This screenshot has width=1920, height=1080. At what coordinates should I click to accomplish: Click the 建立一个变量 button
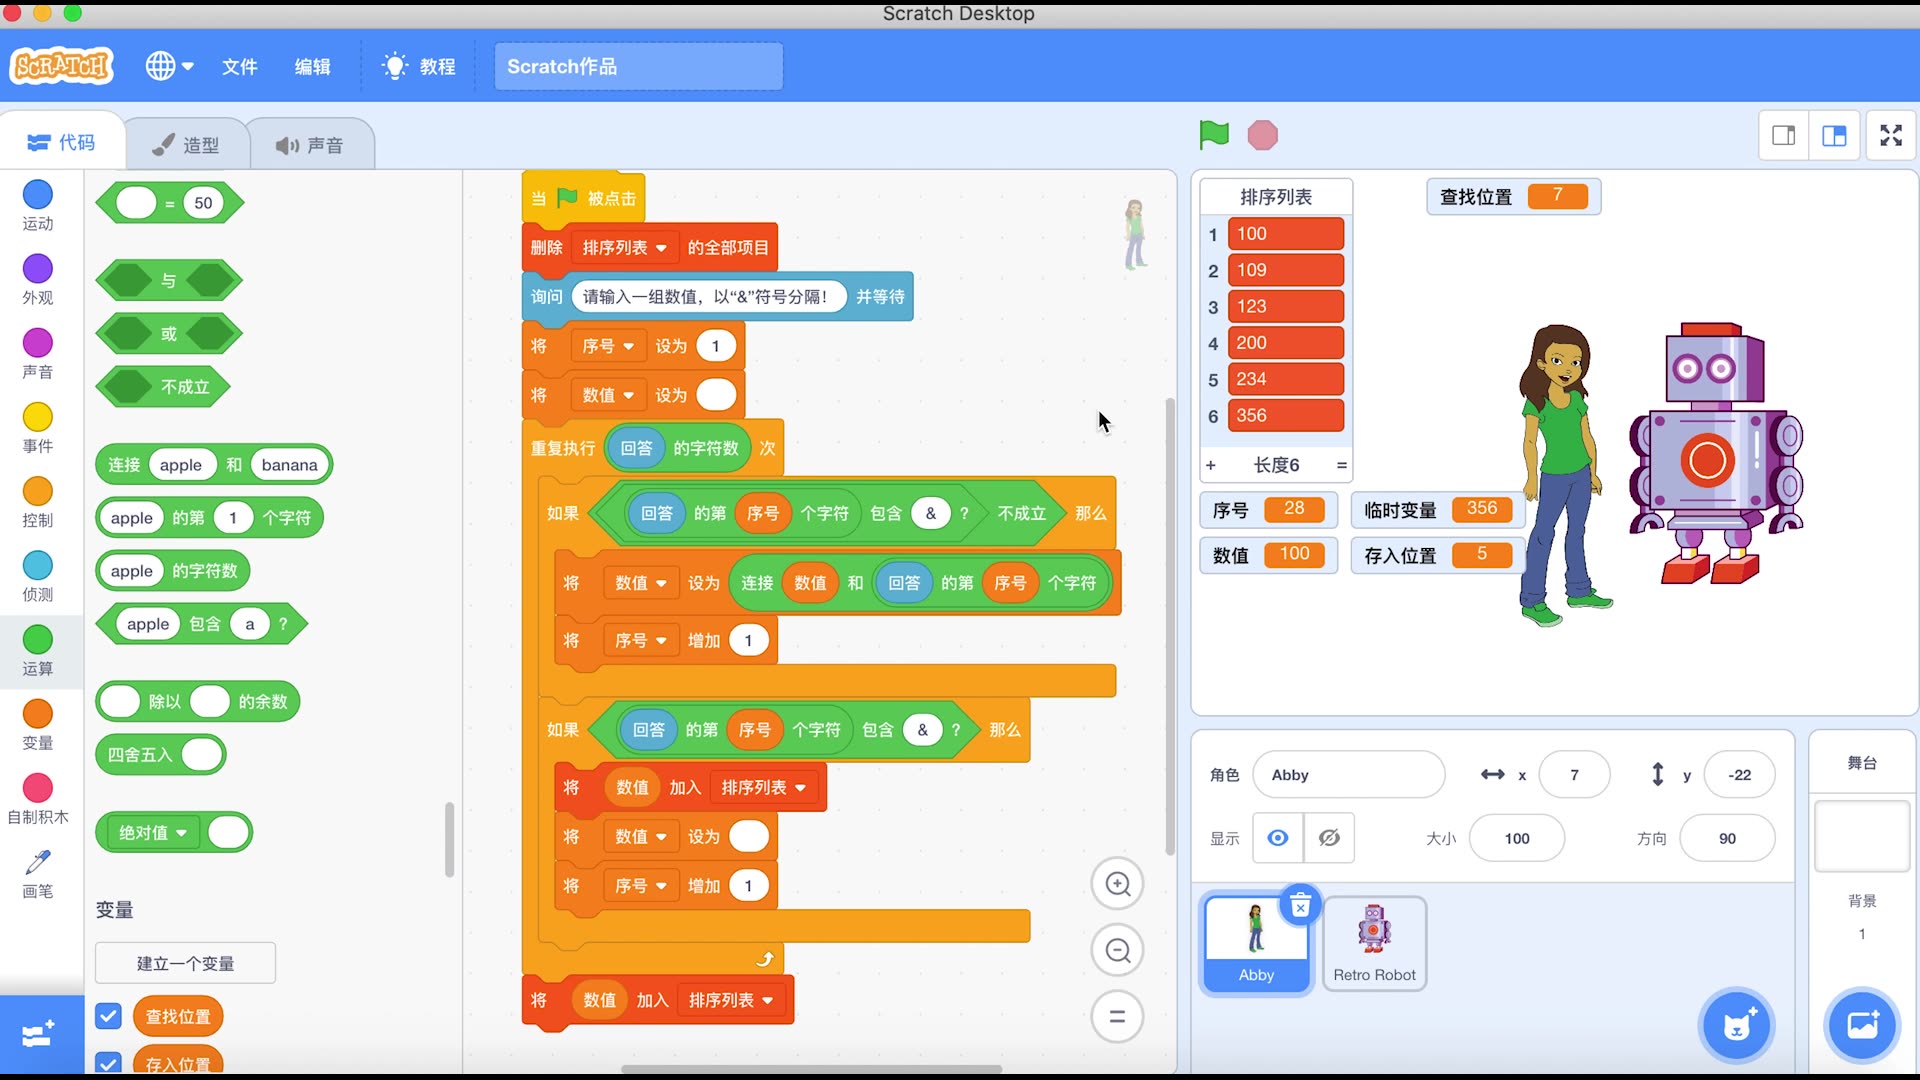point(184,963)
